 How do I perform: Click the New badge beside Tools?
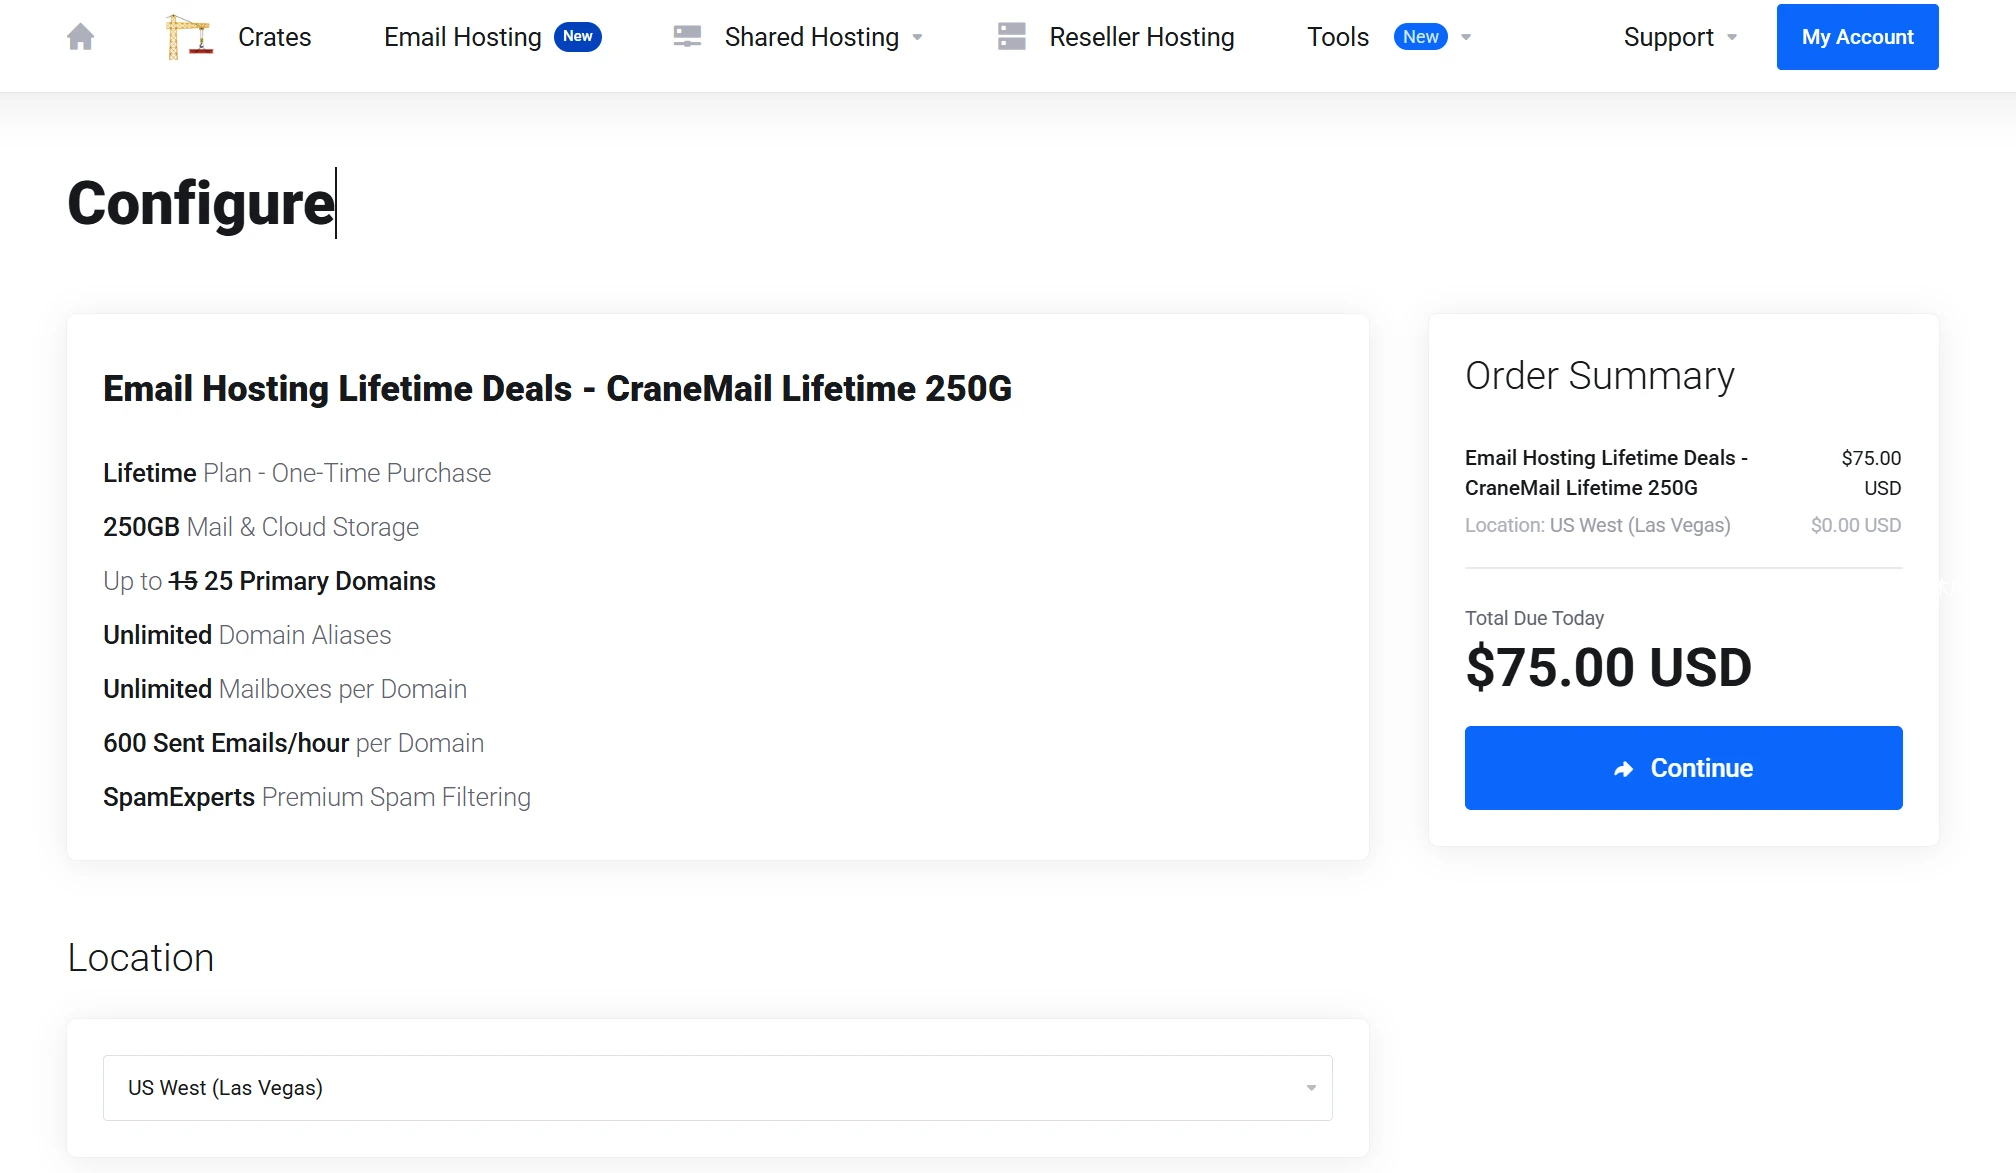coord(1420,37)
